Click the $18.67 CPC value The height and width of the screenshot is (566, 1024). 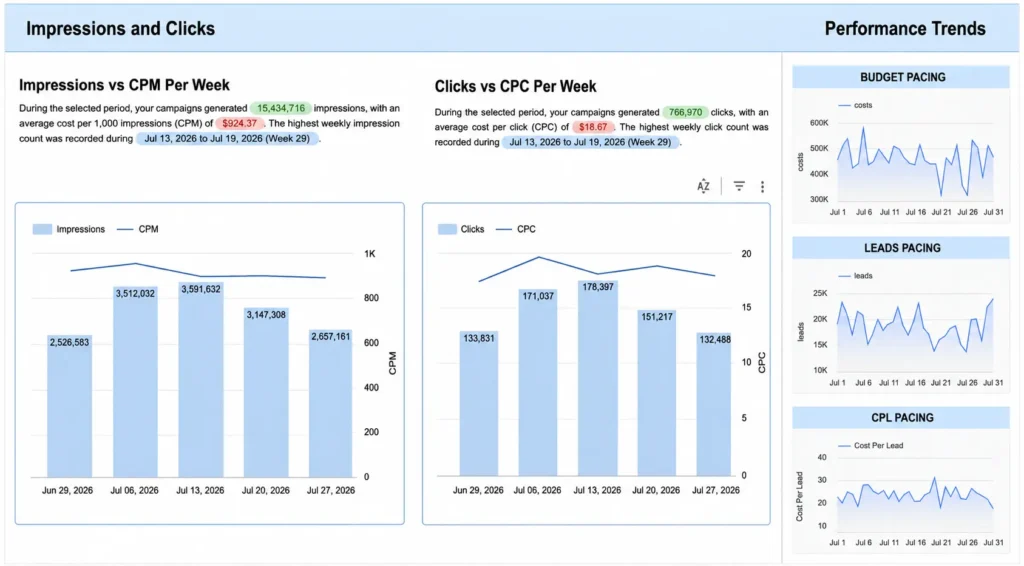[x=593, y=127]
